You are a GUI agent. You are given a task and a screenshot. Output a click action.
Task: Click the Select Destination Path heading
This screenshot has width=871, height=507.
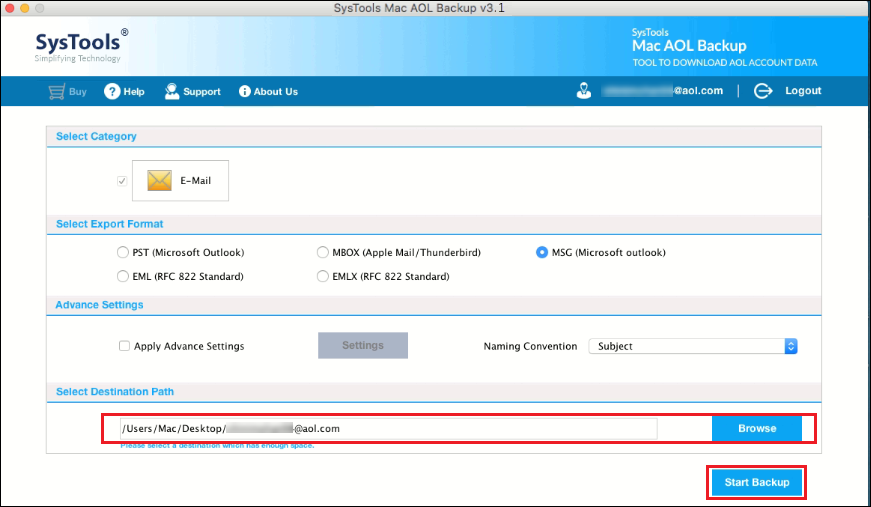[x=115, y=391]
